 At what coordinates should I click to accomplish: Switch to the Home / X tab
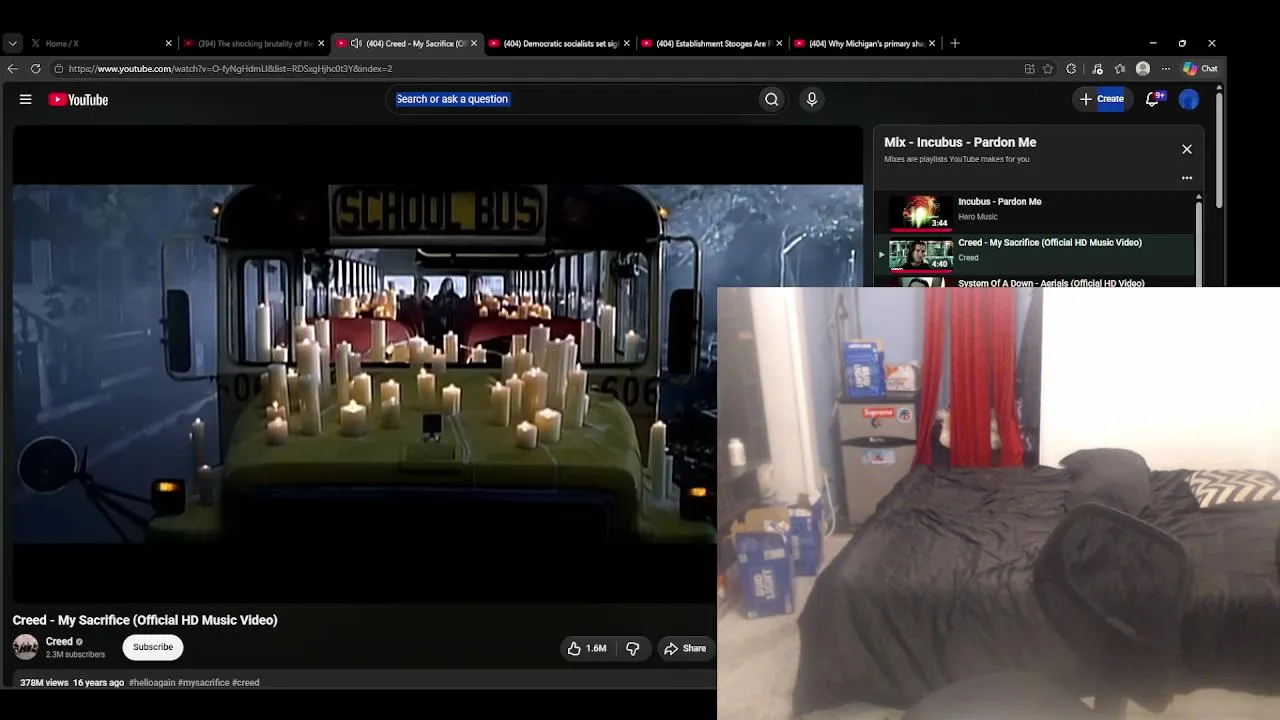(100, 43)
